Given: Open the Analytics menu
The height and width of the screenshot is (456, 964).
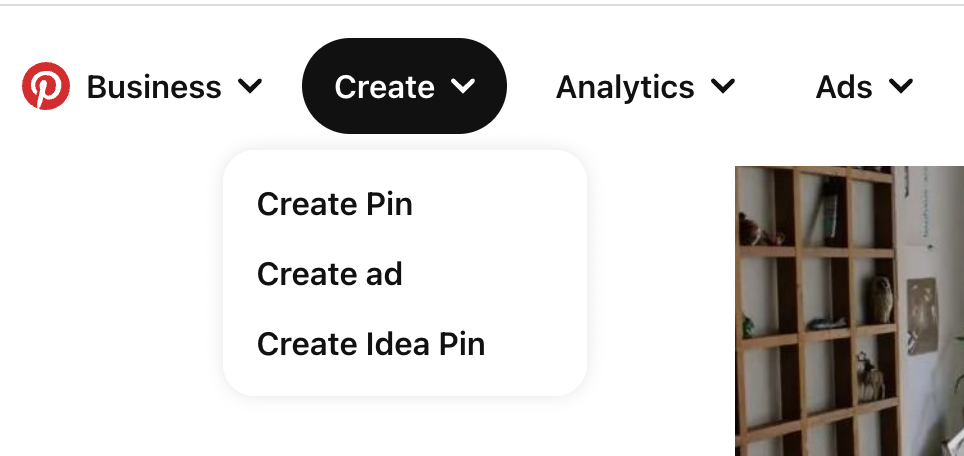Looking at the screenshot, I should 625,87.
